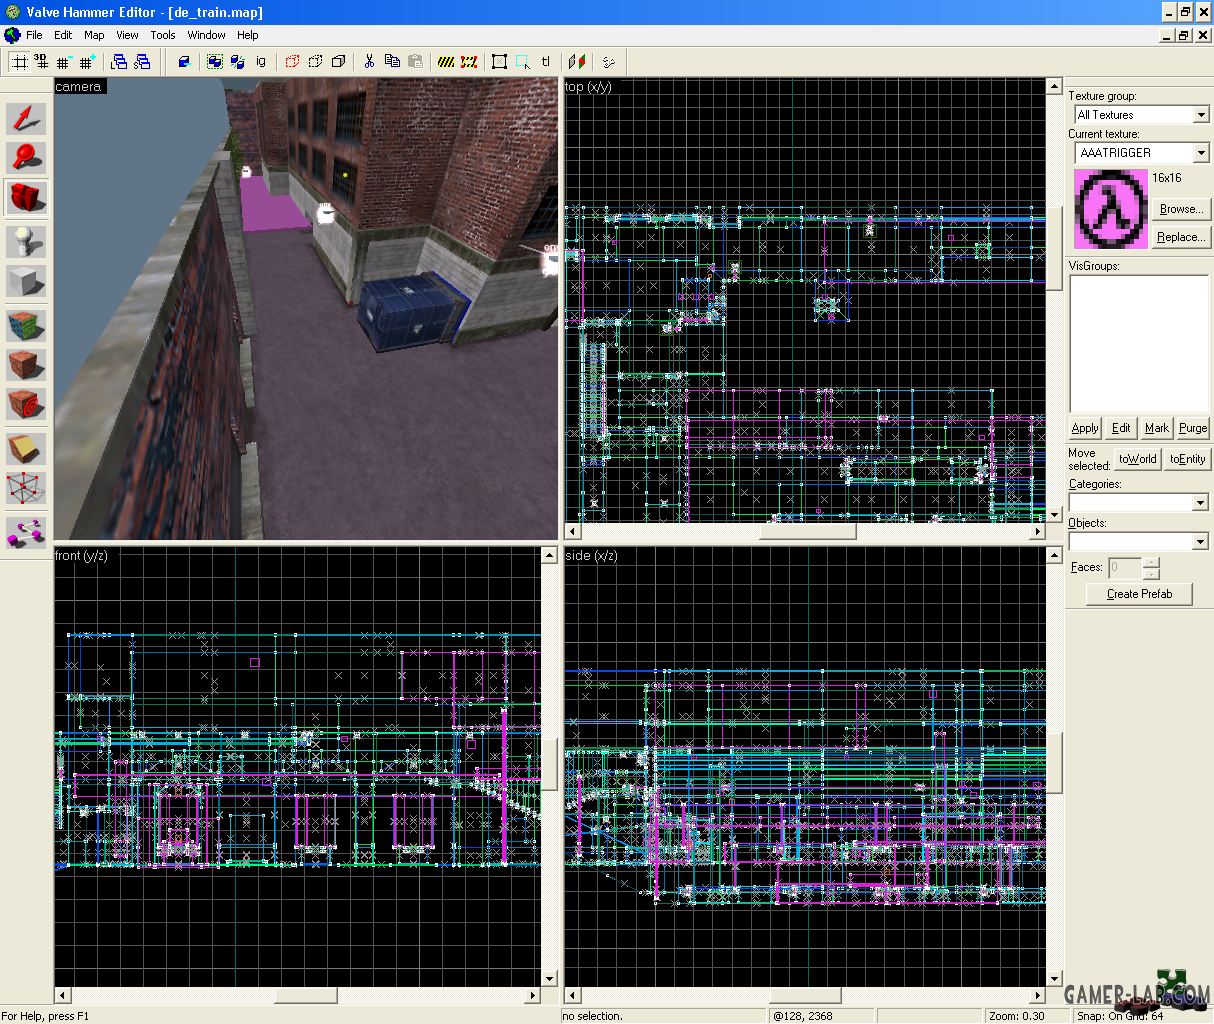
Task: Click the Show all VisGroups icon
Action: pos(338,62)
